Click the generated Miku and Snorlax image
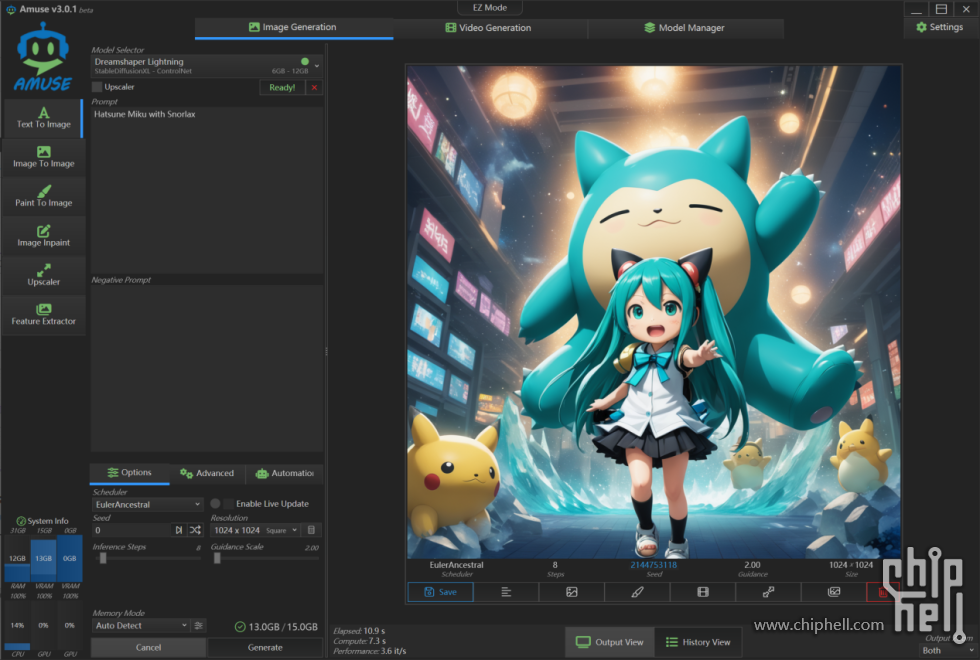This screenshot has height=660, width=980. coord(654,312)
